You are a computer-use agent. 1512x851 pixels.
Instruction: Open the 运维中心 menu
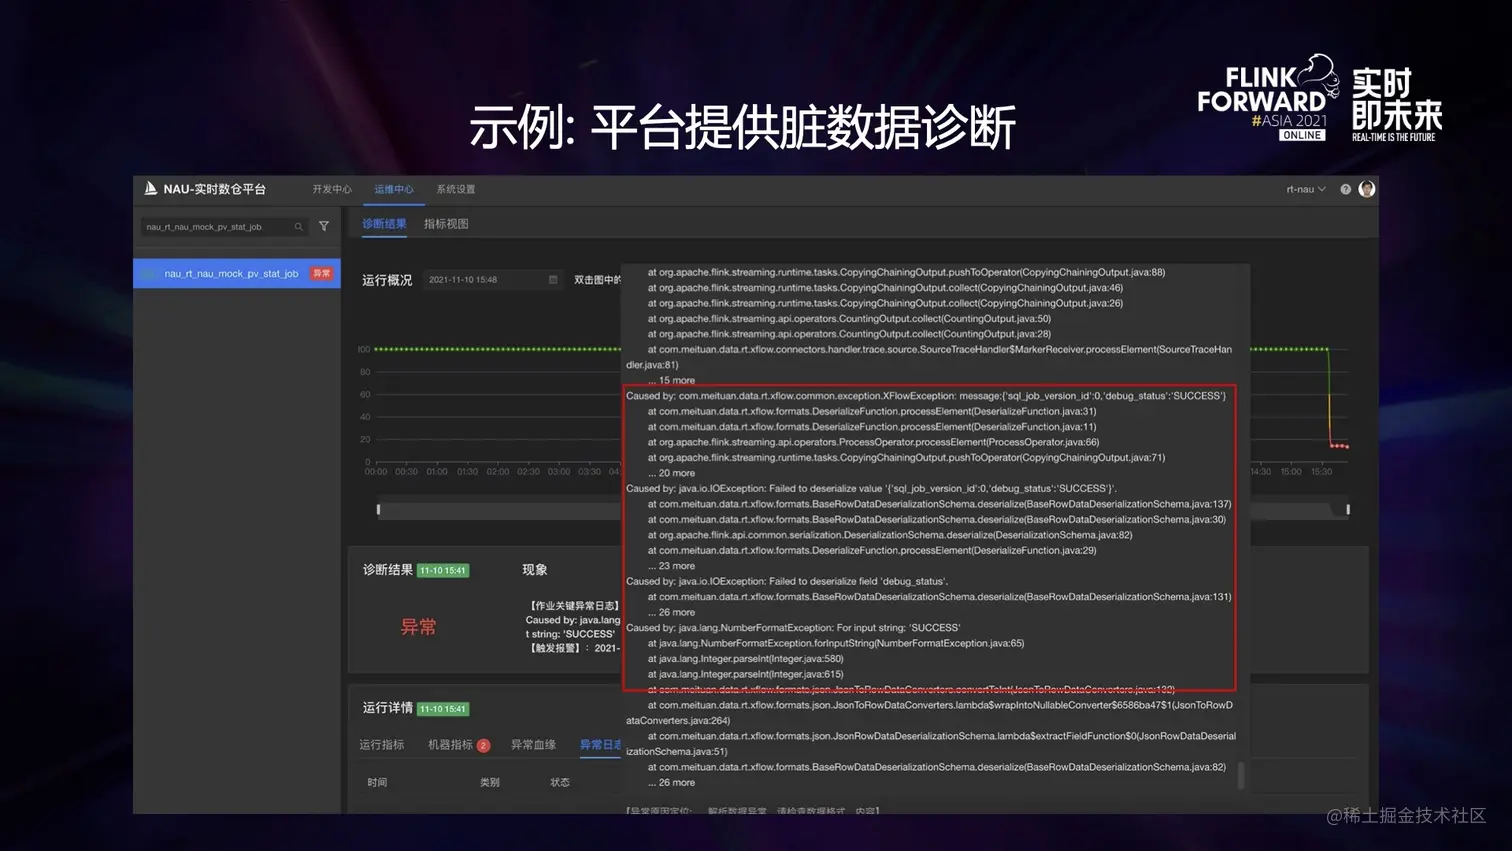394,189
